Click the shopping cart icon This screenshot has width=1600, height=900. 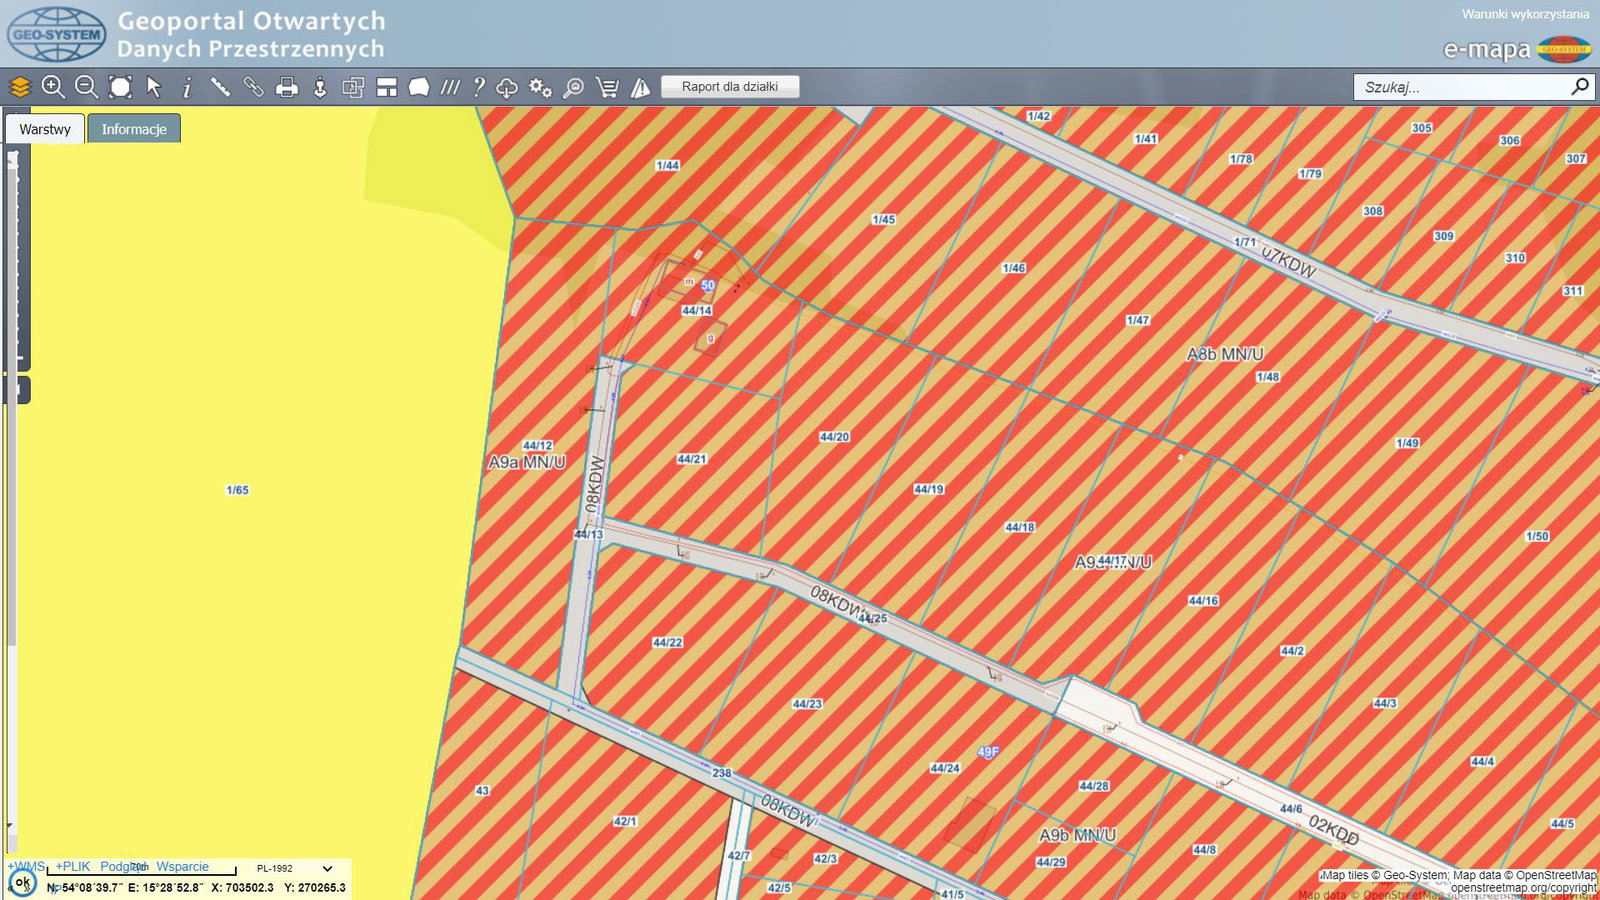click(x=607, y=87)
